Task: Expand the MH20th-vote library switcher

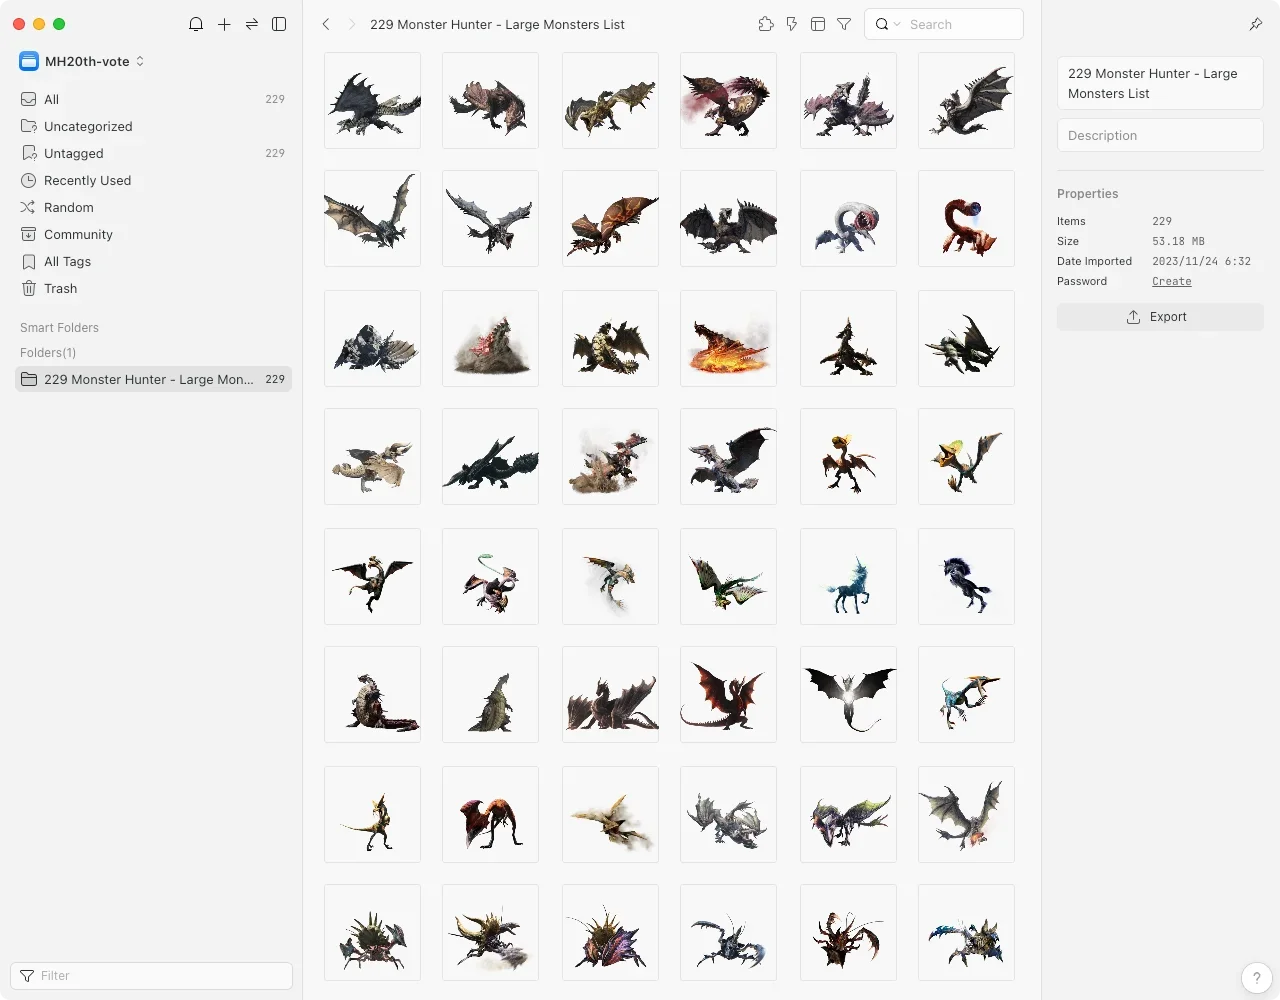Action: tap(82, 61)
